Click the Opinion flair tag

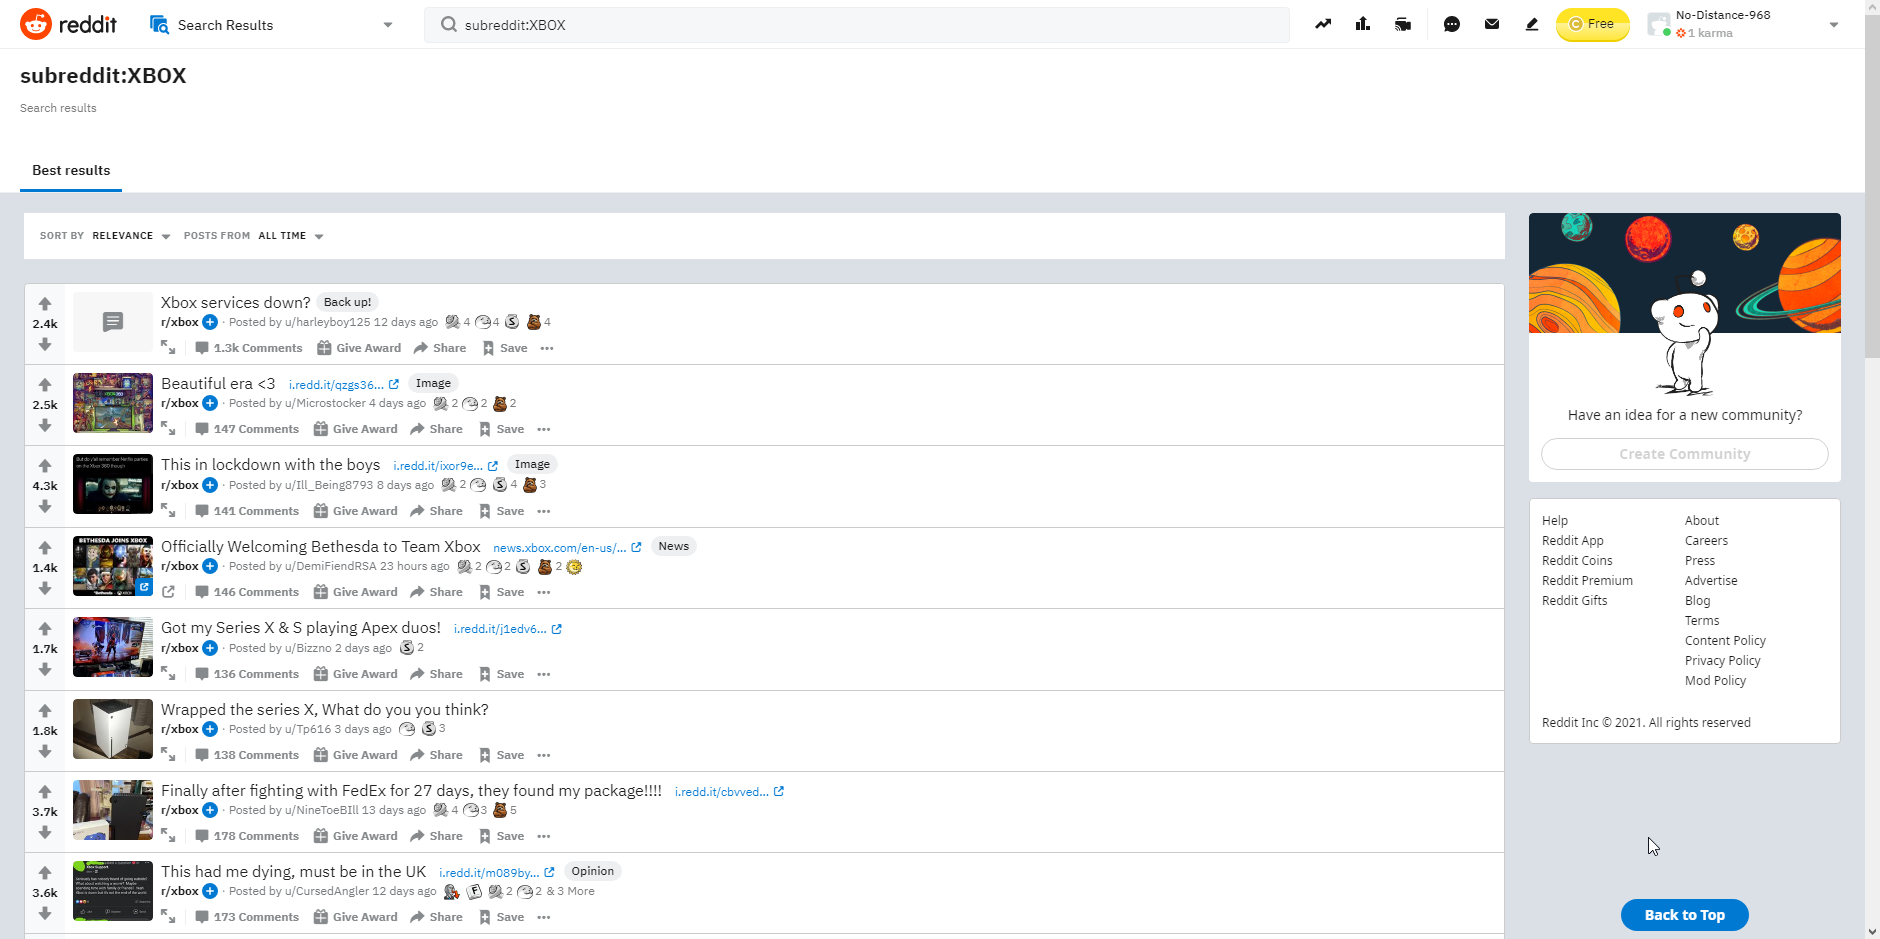(x=592, y=871)
